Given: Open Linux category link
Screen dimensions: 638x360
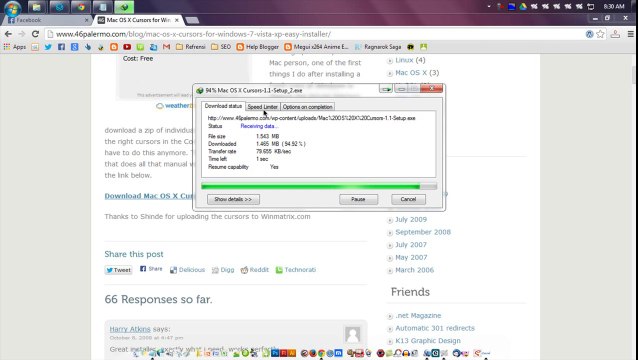Looking at the screenshot, I should (404, 60).
